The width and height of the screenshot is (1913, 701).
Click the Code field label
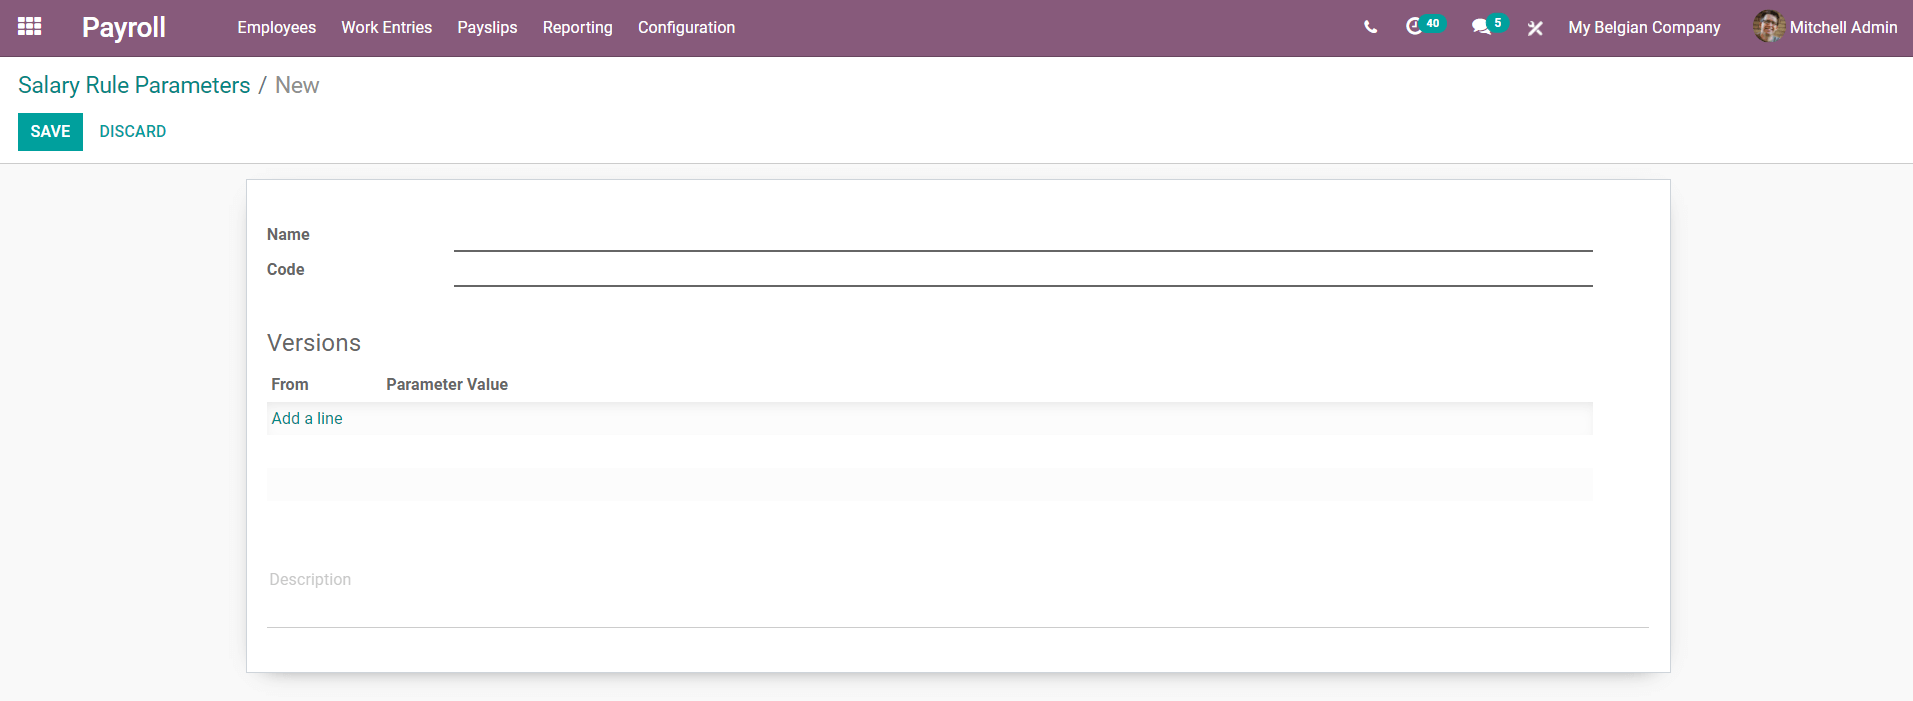point(286,270)
